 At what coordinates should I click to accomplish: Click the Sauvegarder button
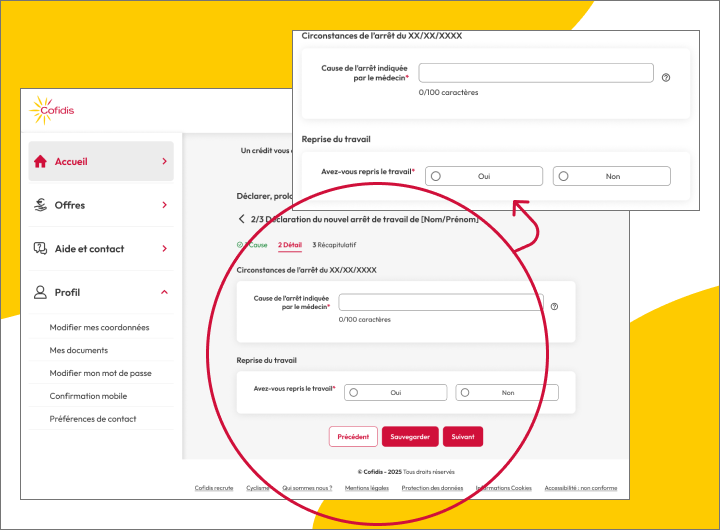[410, 437]
